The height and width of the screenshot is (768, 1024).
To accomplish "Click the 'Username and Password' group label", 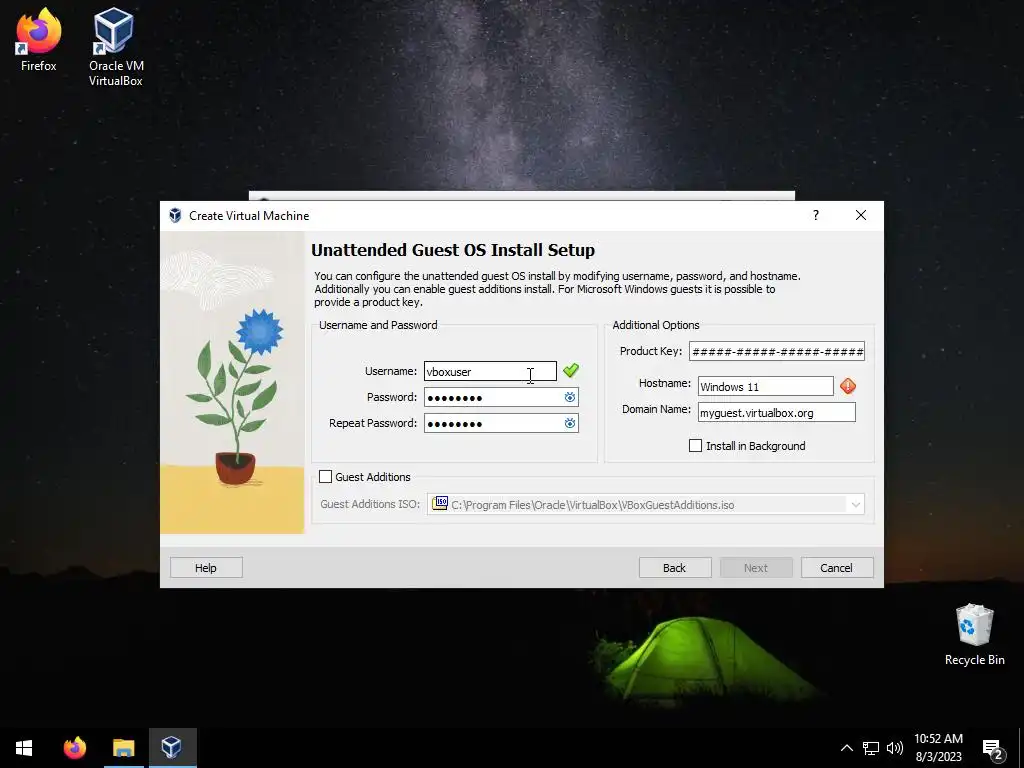I will 378,325.
